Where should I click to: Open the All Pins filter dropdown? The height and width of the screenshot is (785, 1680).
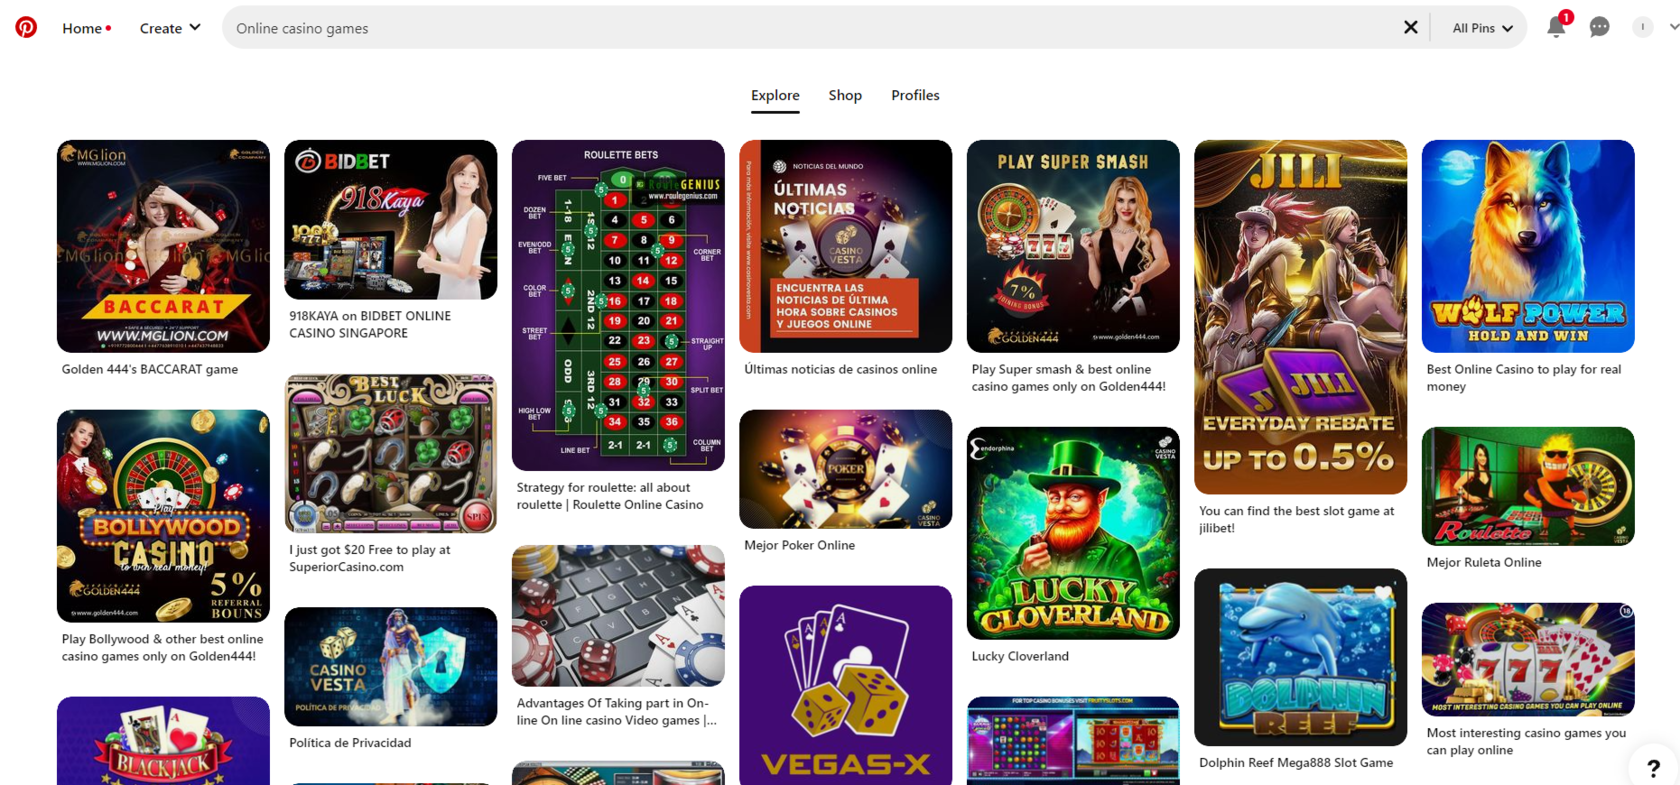(1482, 28)
